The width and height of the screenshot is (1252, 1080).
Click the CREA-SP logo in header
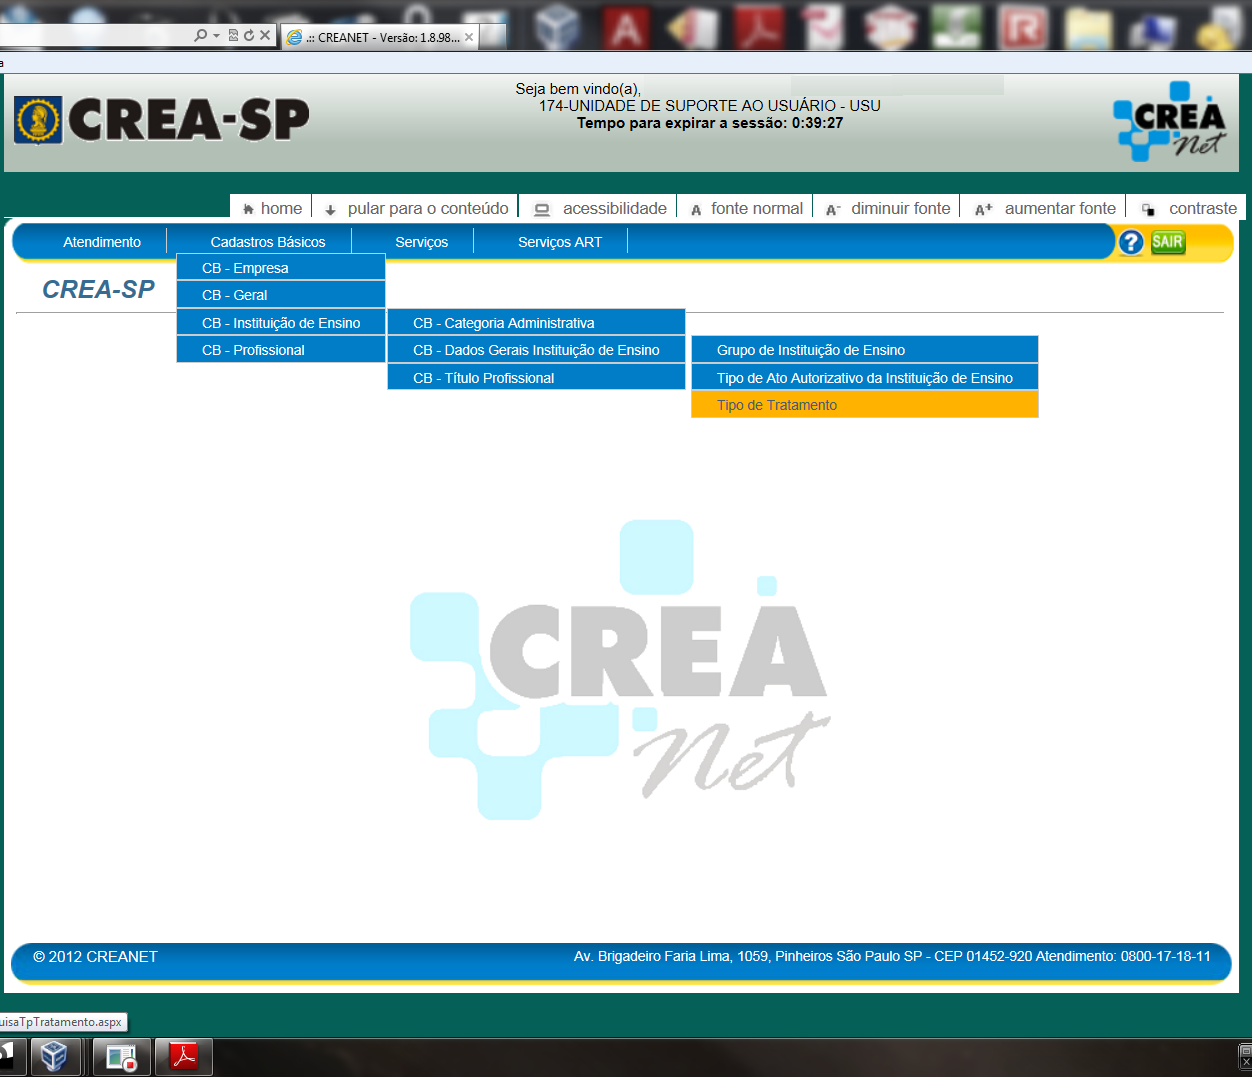coord(162,121)
